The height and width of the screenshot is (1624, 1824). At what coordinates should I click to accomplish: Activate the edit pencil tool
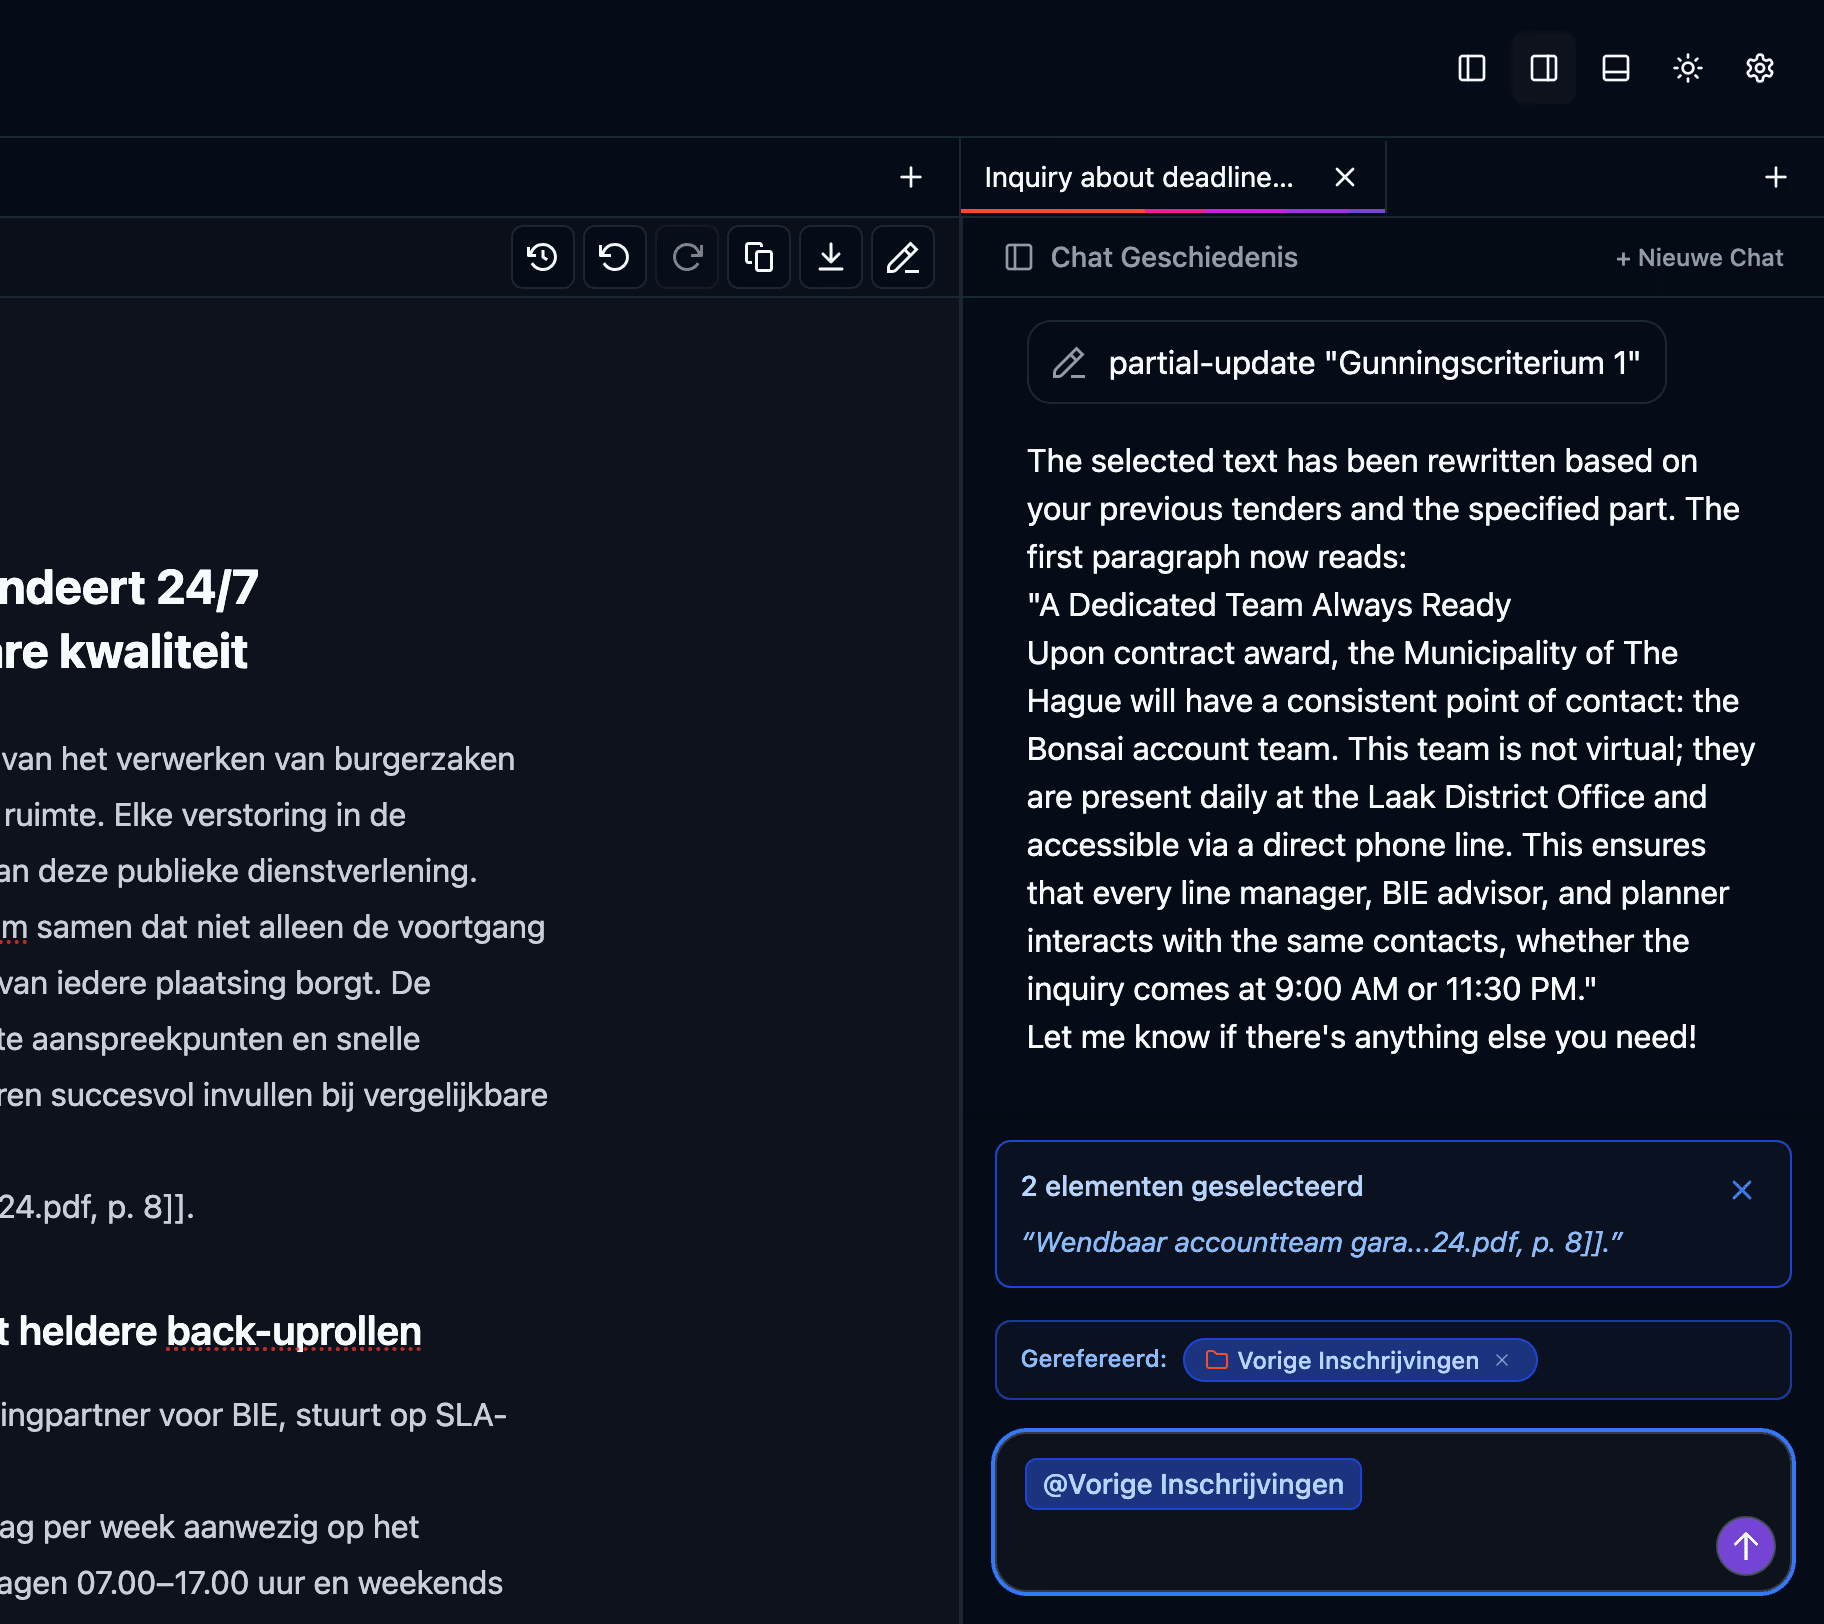click(903, 257)
